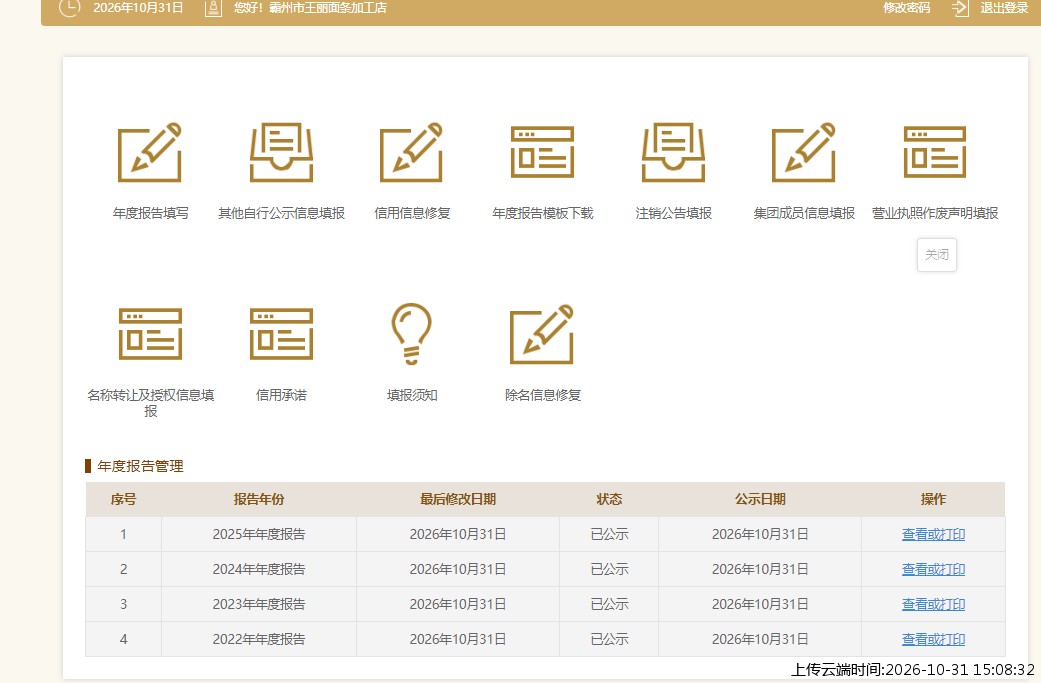Open the 信用承诺 form icon
Screen dimensions: 1041x683
click(281, 334)
